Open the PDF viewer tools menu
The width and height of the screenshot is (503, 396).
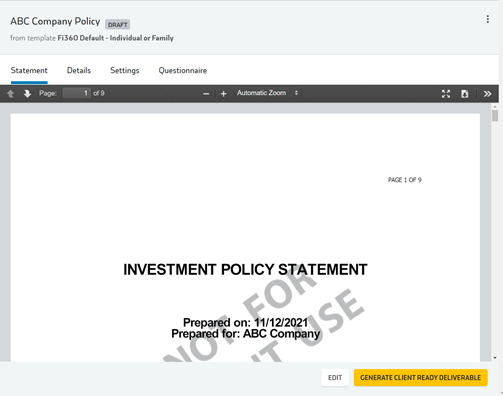[487, 94]
